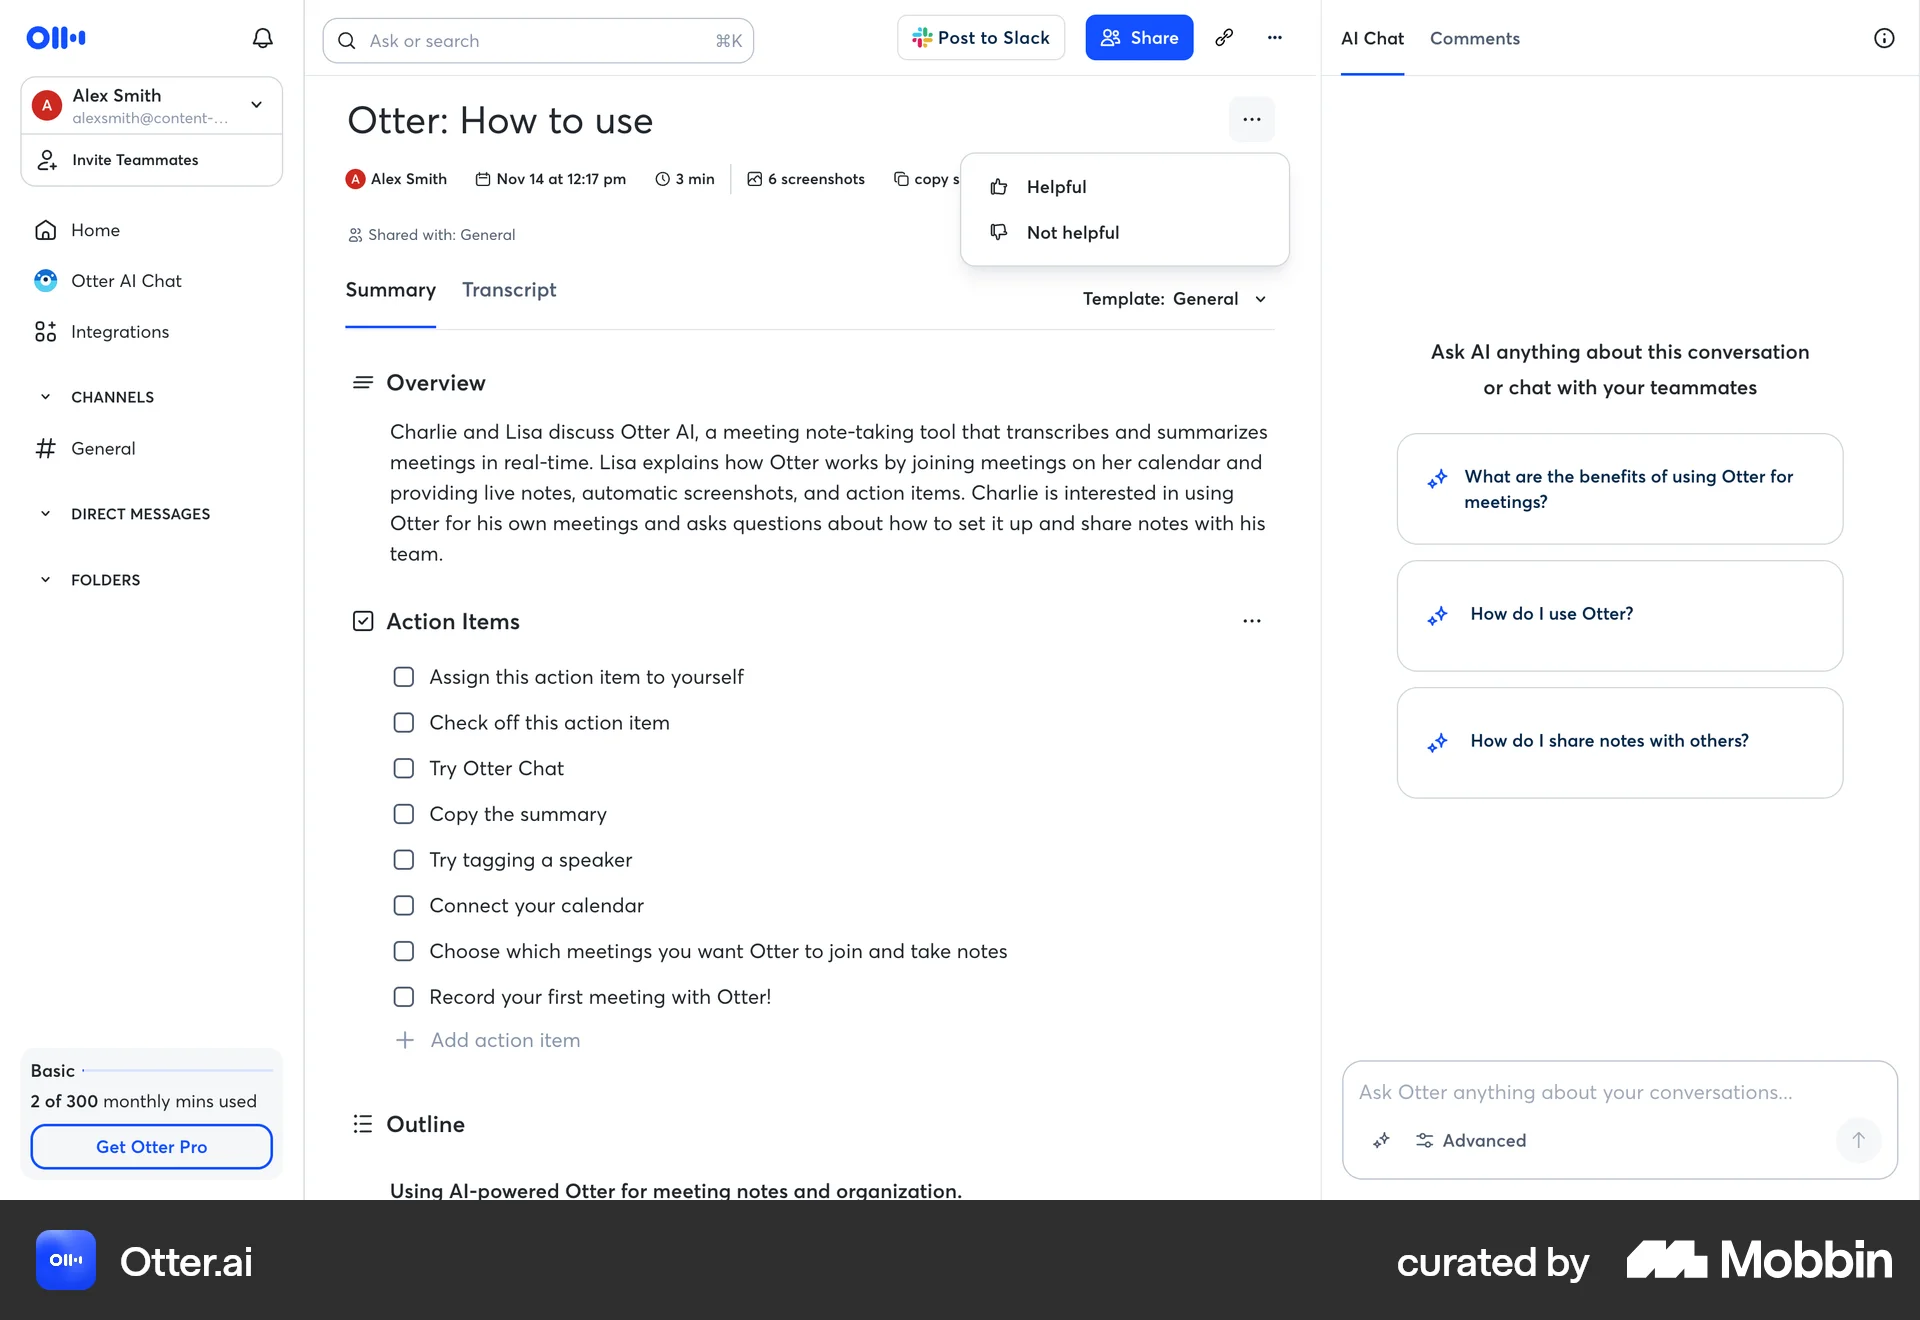Check 'Copy the summary' action item
Screen dimensions: 1920x1320
tap(404, 814)
